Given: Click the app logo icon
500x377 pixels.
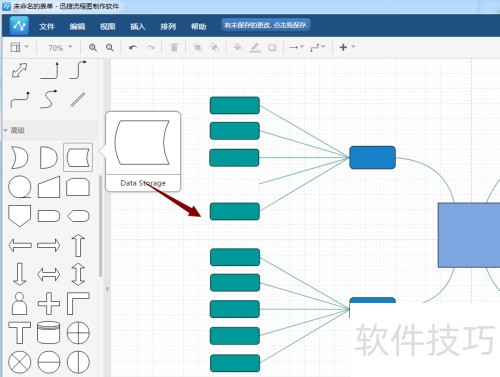Looking at the screenshot, I should (x=19, y=26).
